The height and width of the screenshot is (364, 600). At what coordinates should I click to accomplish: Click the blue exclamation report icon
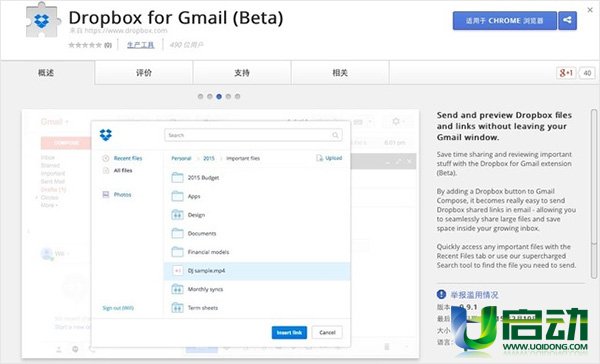[441, 294]
